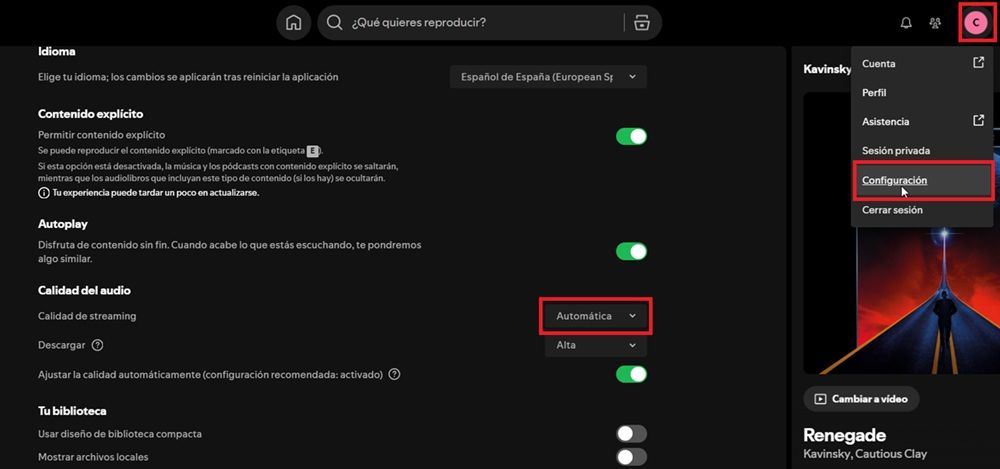Click the Descargar help question icon
The width and height of the screenshot is (1000, 469).
click(97, 345)
